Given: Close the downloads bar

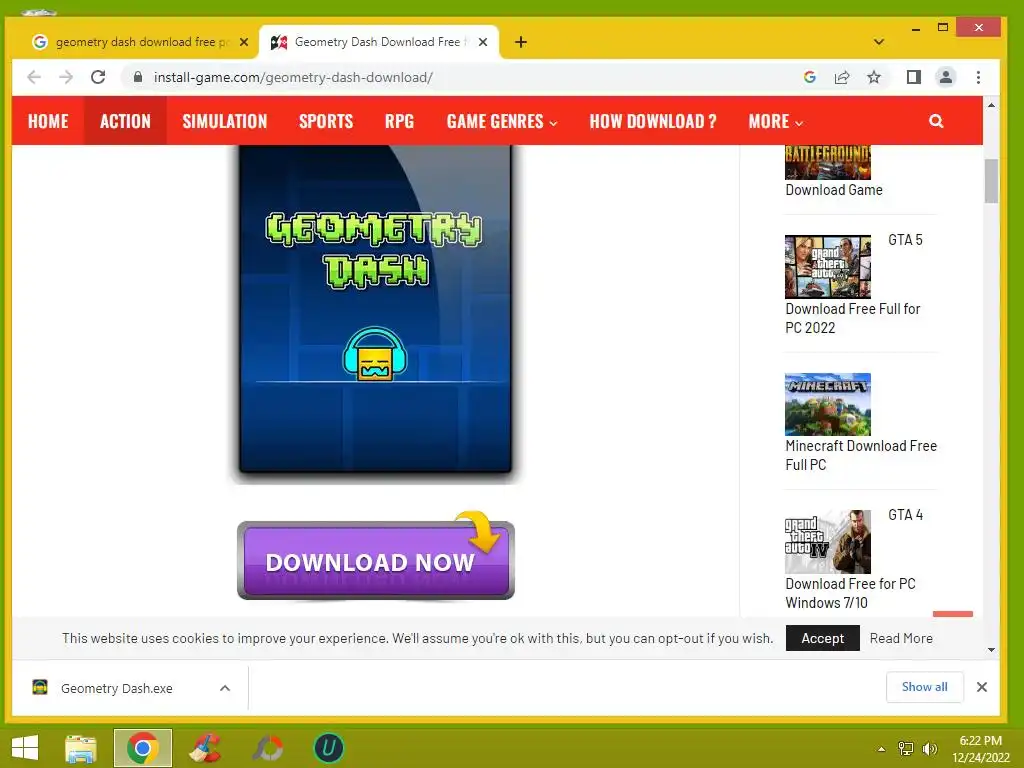Looking at the screenshot, I should tap(982, 687).
